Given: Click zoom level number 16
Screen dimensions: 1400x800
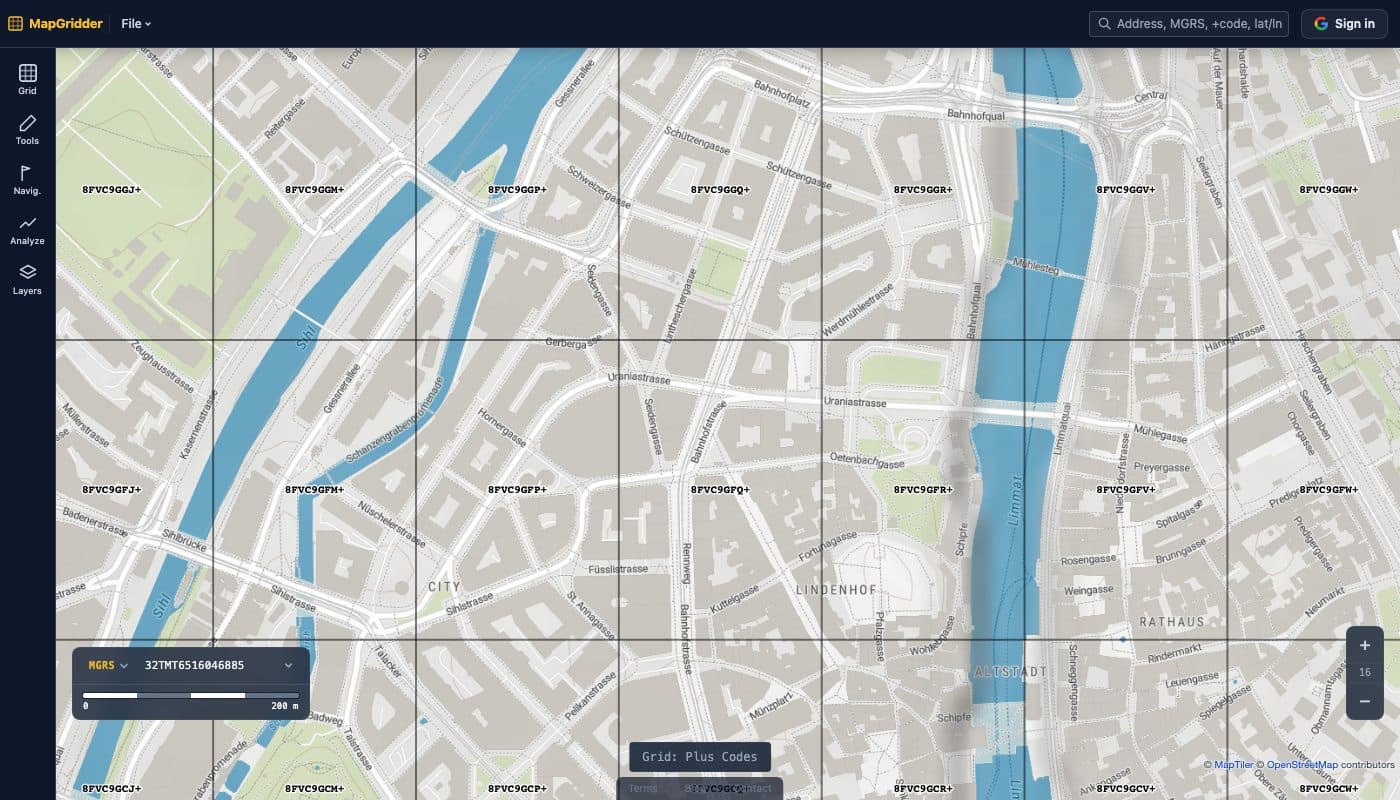Looking at the screenshot, I should 1365,673.
